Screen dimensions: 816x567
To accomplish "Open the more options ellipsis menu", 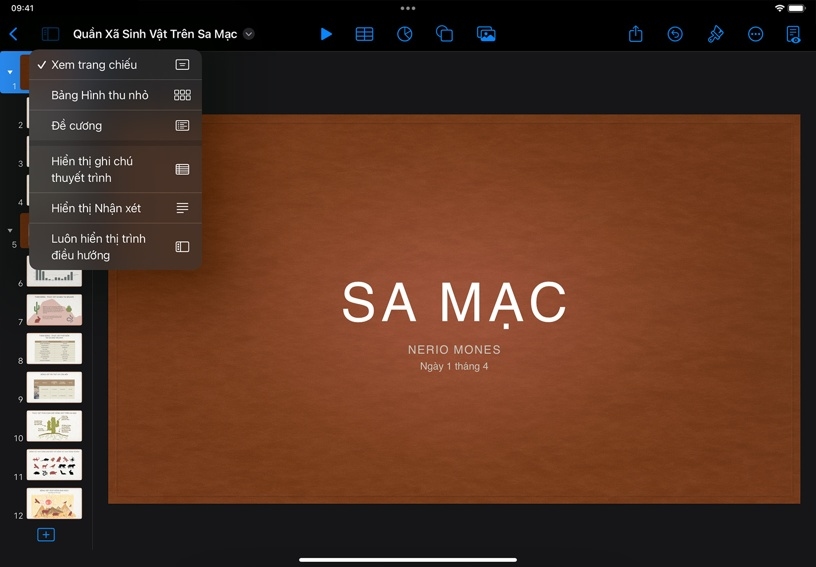I will tap(755, 34).
